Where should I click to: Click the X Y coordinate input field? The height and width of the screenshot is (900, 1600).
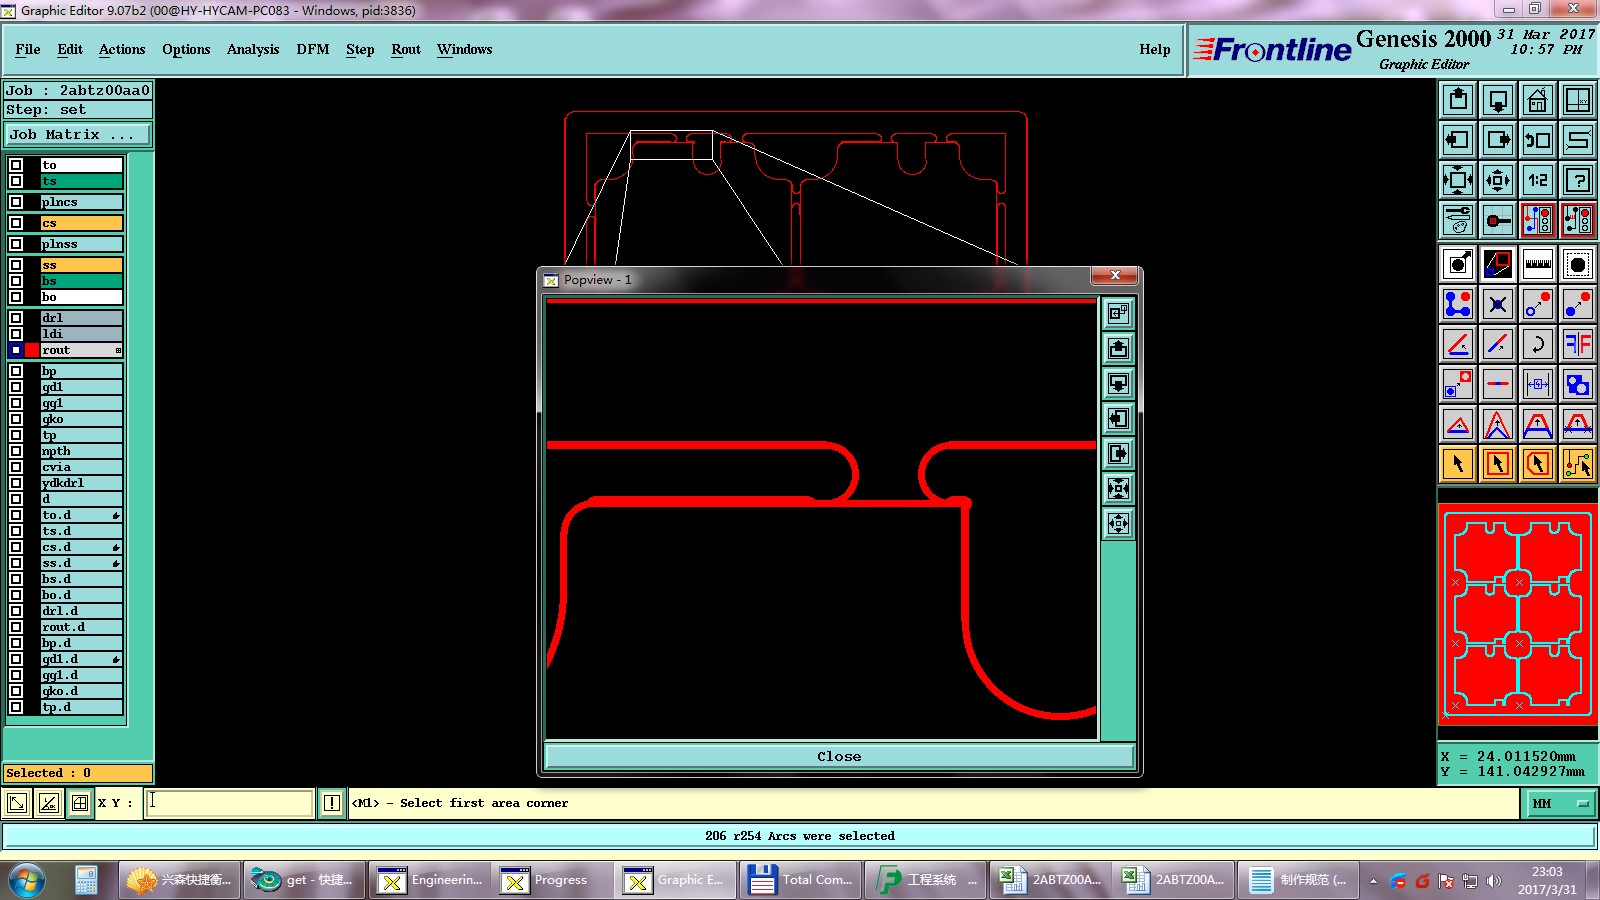(230, 803)
